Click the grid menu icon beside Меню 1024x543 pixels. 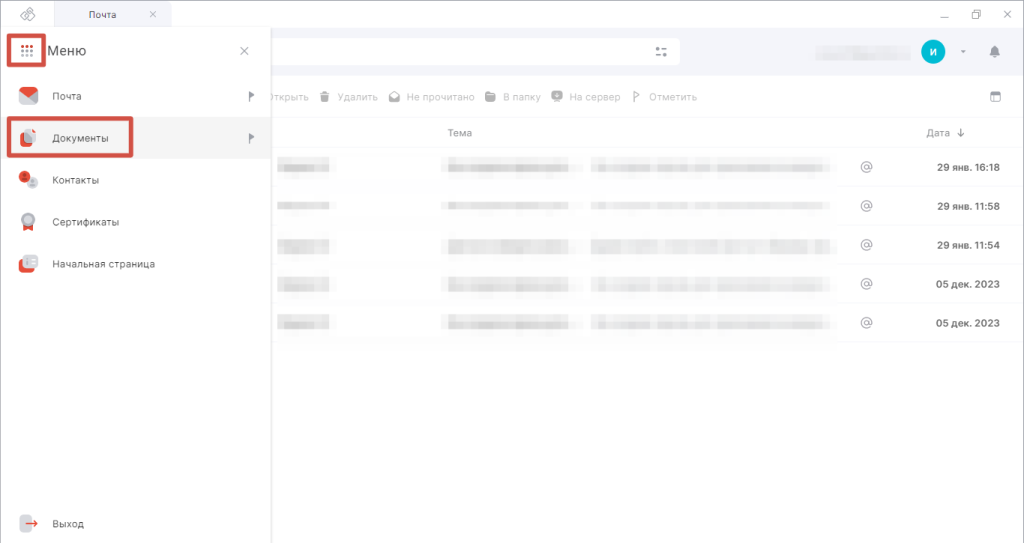click(27, 51)
